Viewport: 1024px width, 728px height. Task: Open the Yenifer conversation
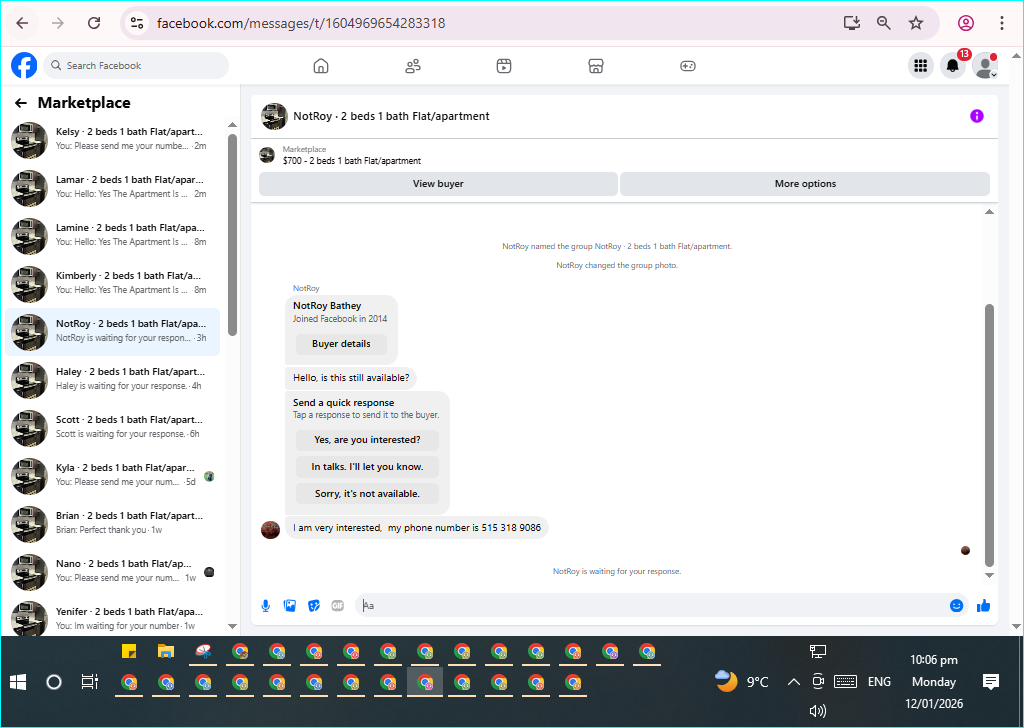(x=112, y=618)
